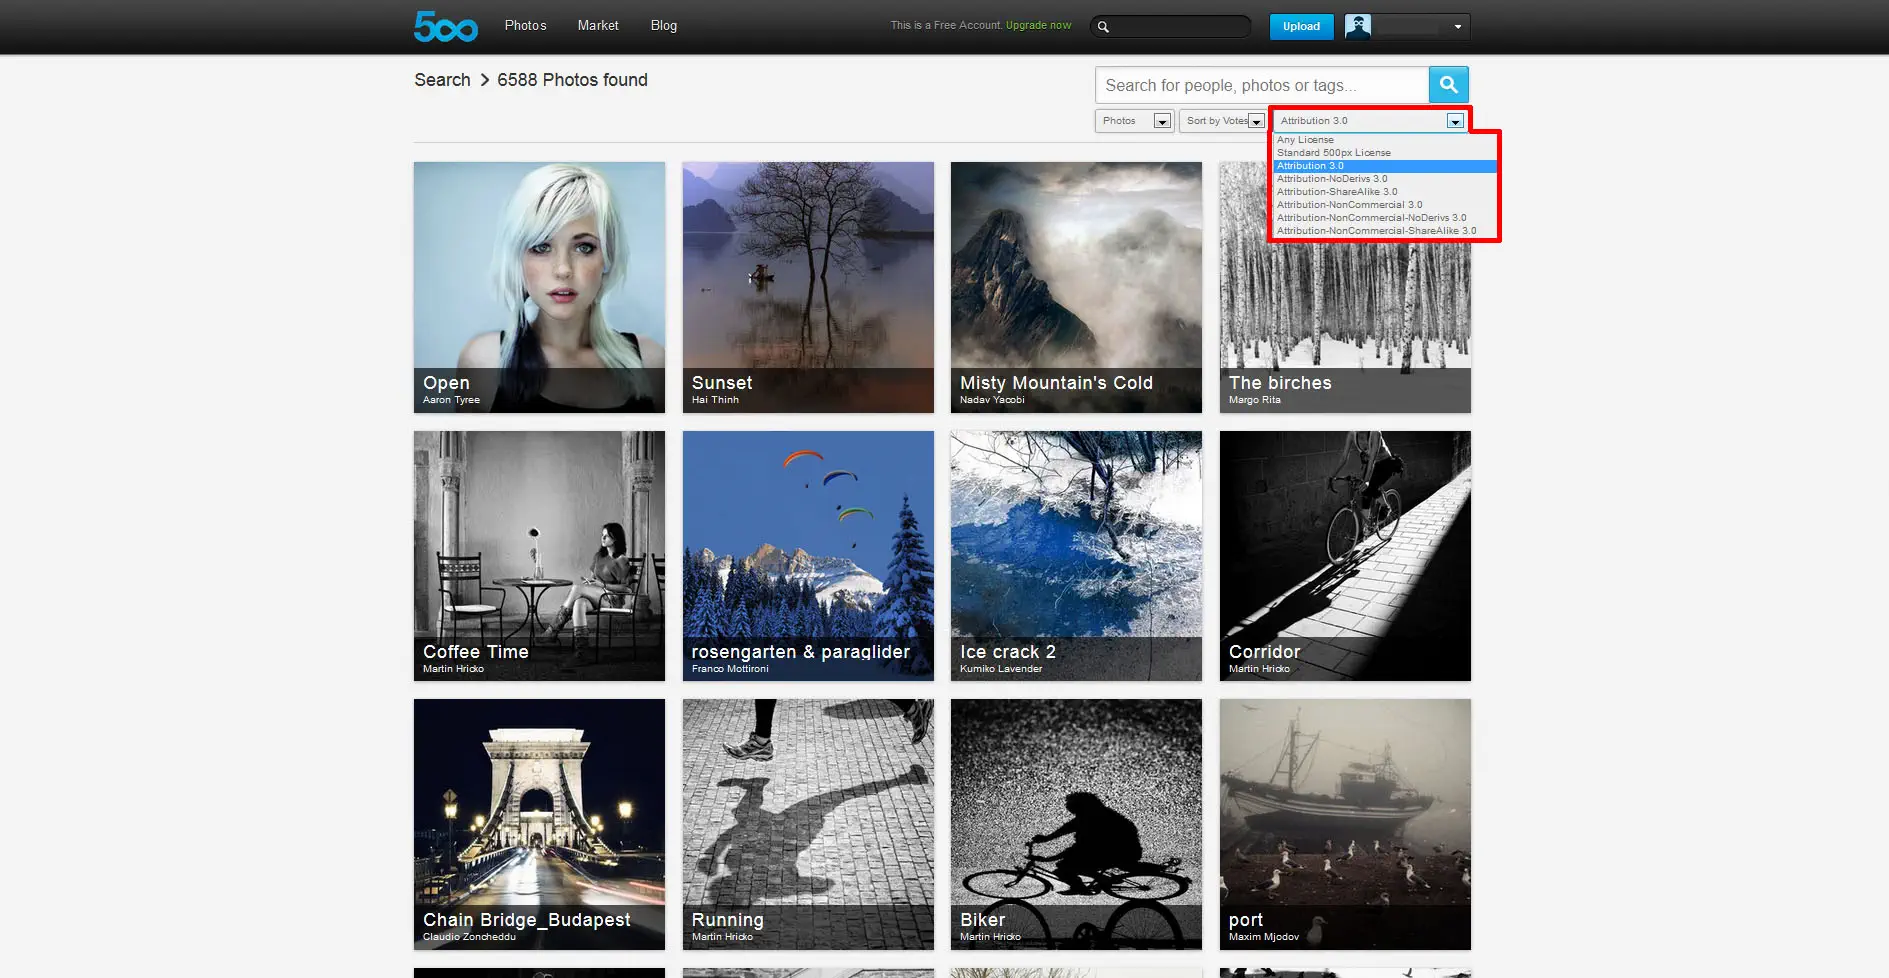The width and height of the screenshot is (1889, 978).
Task: Open the Chain Bridge_Budapest photo thumbnail
Action: (x=539, y=824)
